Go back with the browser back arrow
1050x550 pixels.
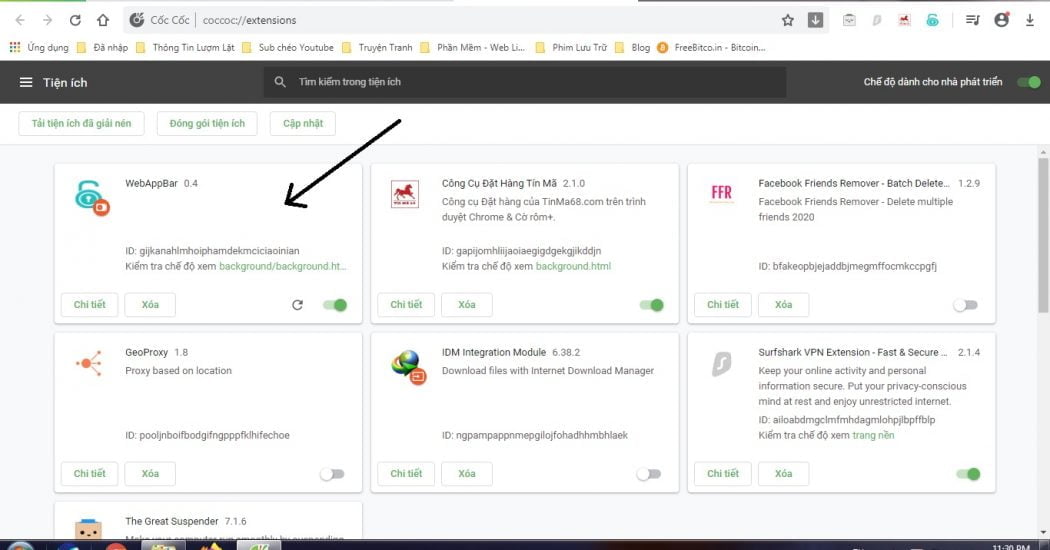pos(20,20)
